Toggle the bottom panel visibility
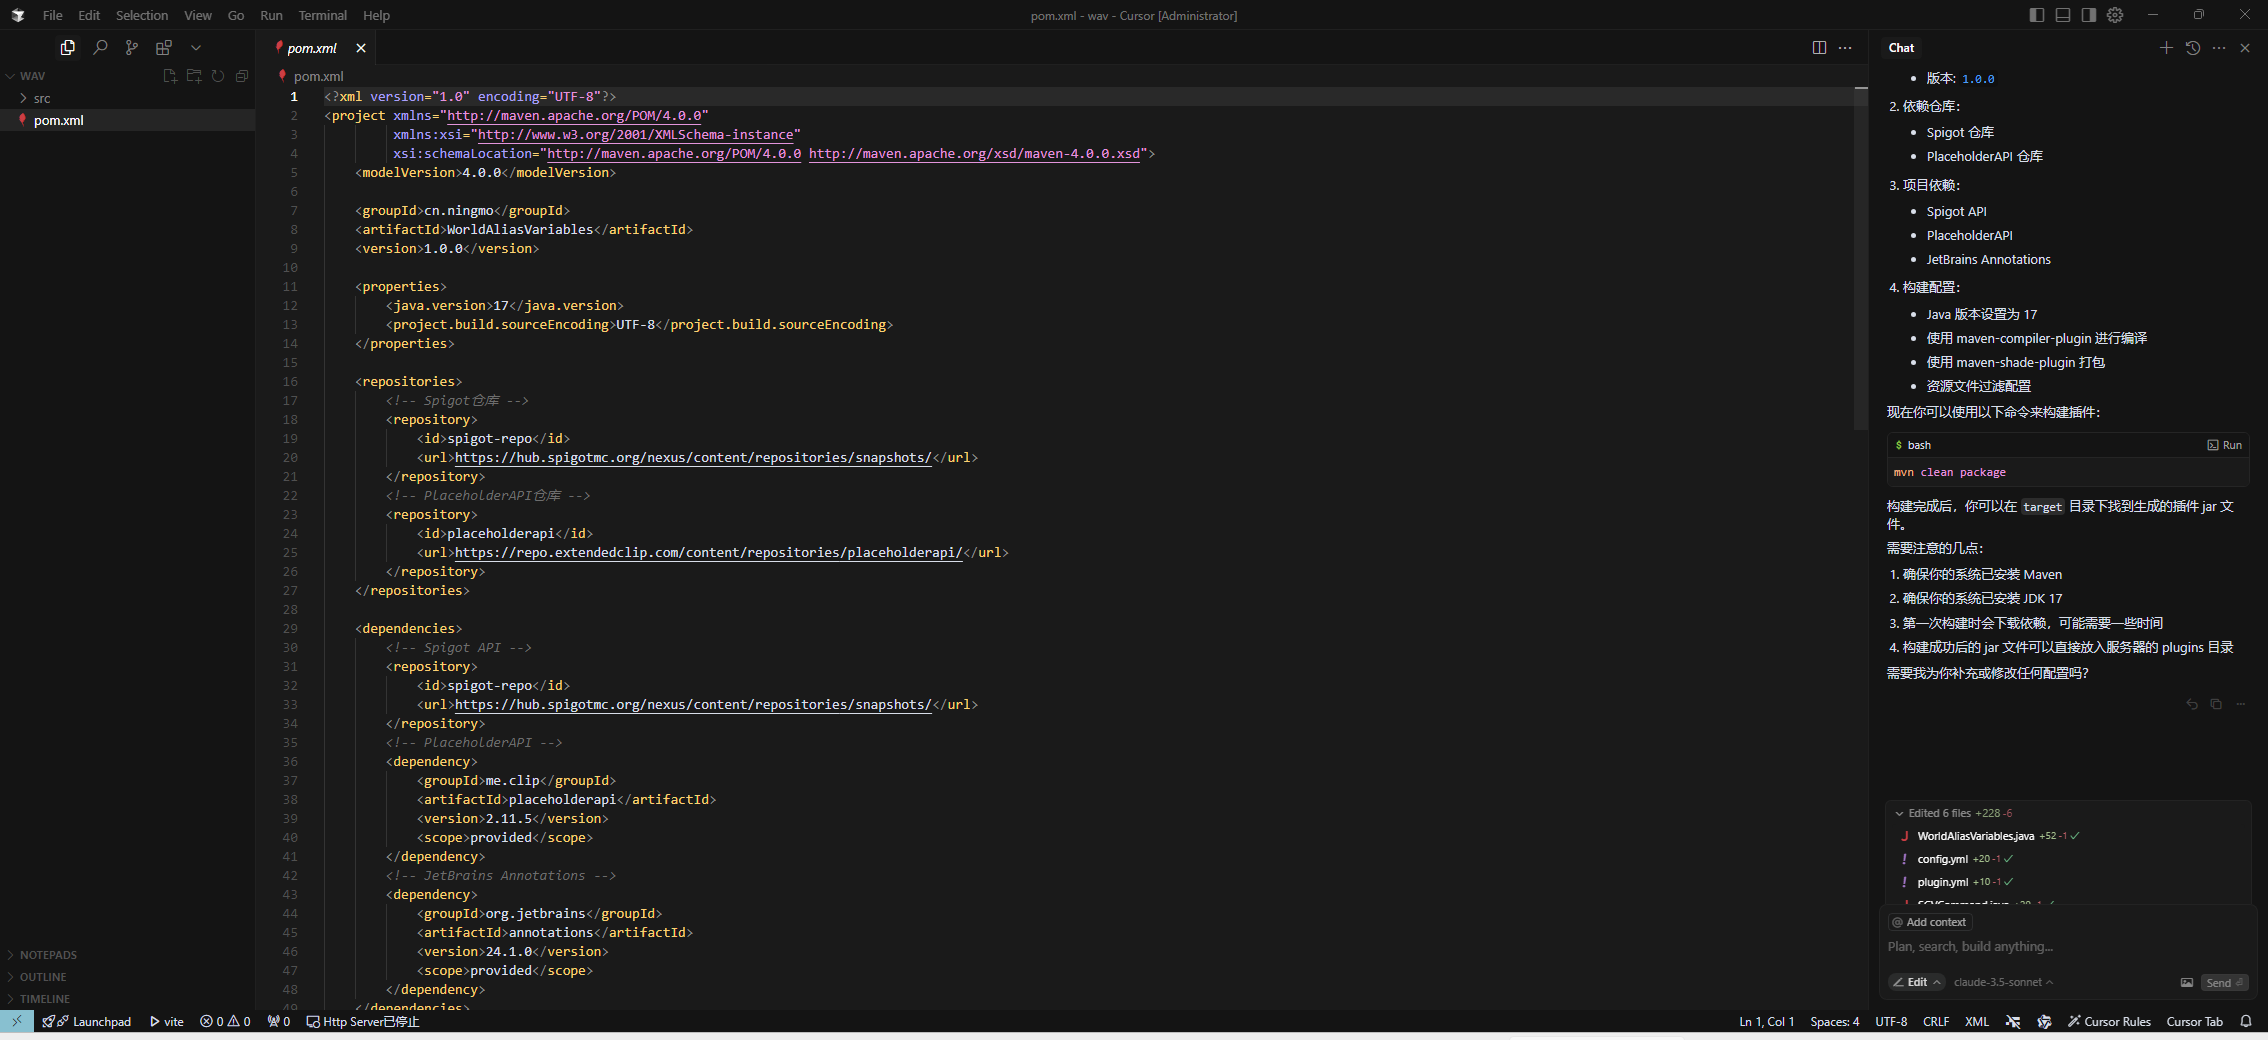This screenshot has width=2268, height=1040. 2062,15
